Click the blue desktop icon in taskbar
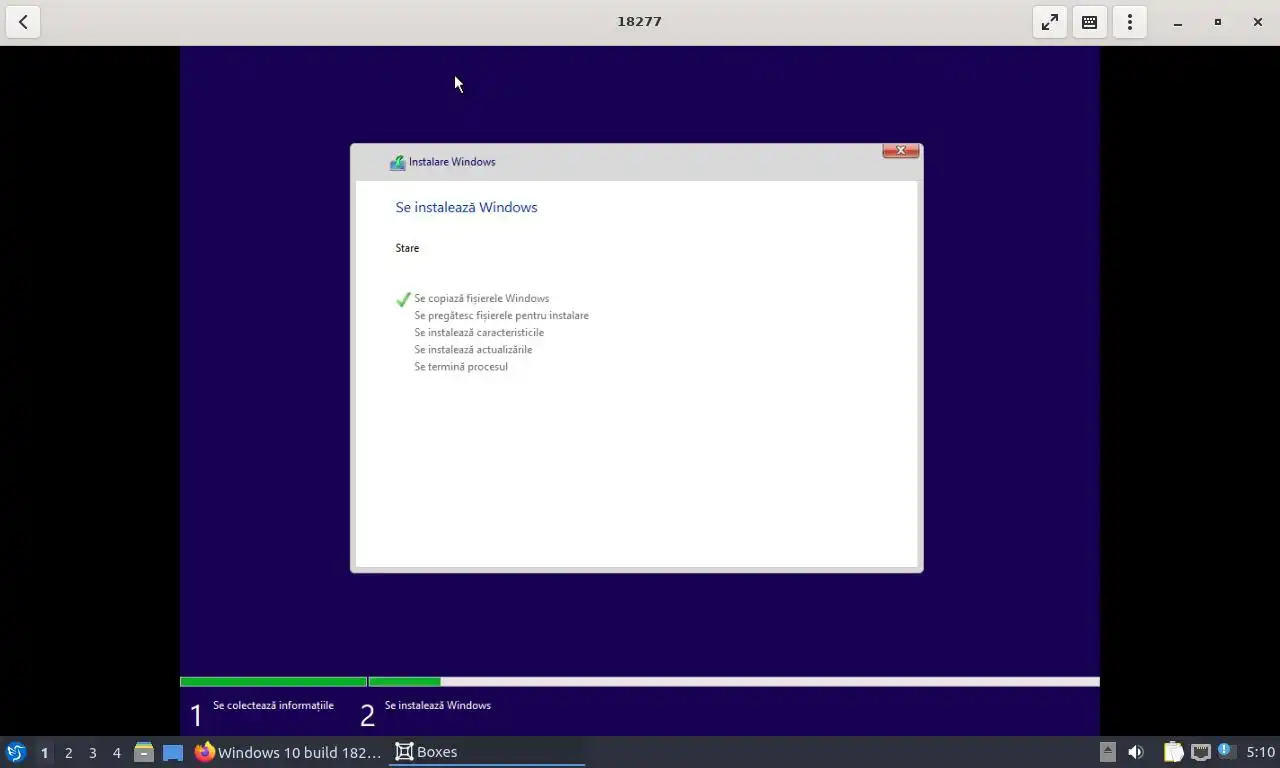1280x768 pixels. [173, 752]
